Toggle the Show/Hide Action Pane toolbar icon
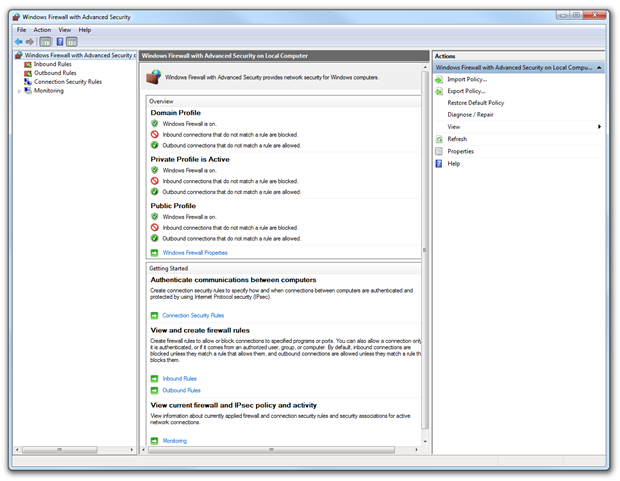 [72, 42]
